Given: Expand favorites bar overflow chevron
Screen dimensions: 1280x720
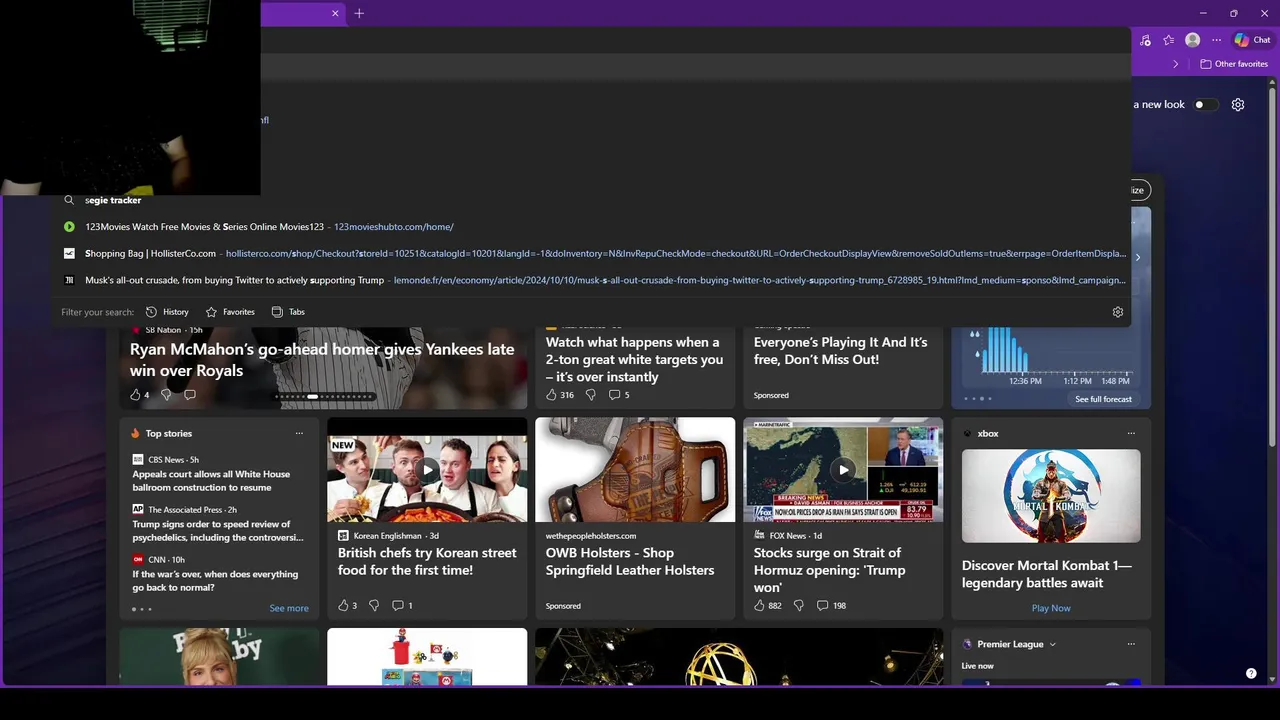Looking at the screenshot, I should tap(1176, 64).
